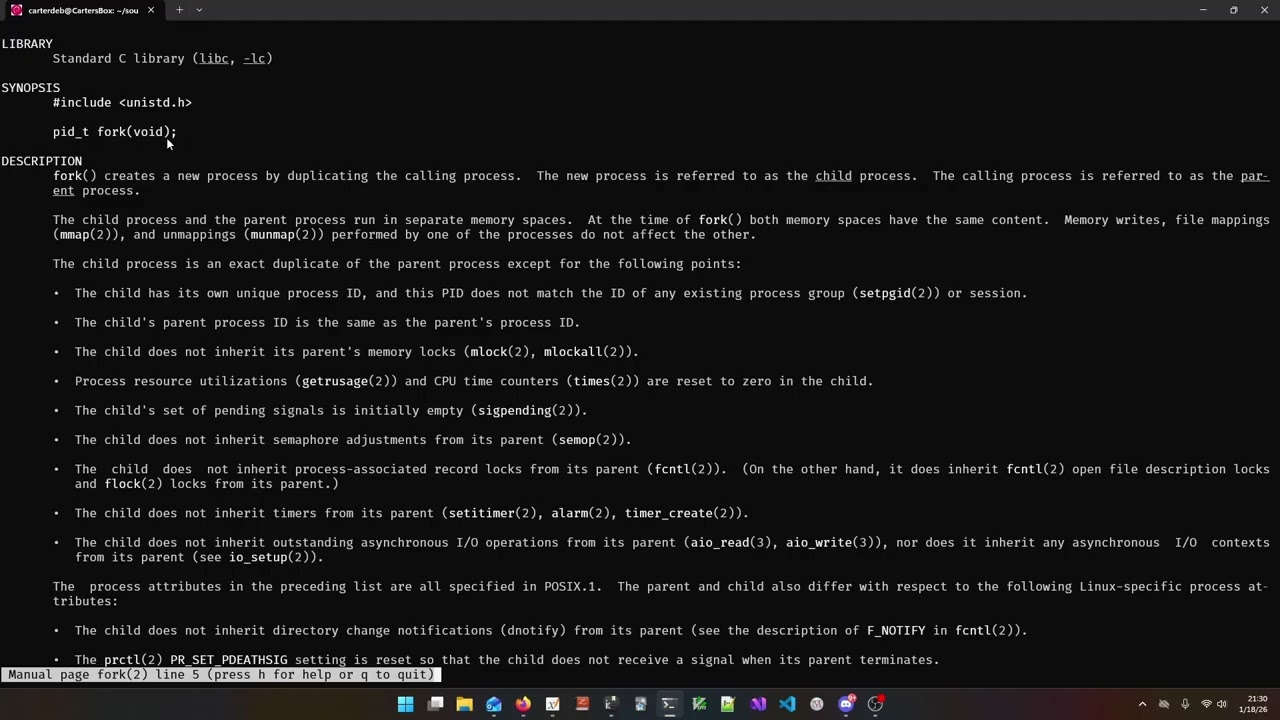Open Visual Studio Code from the taskbar
Viewport: 1280px width, 720px height.
tap(787, 704)
